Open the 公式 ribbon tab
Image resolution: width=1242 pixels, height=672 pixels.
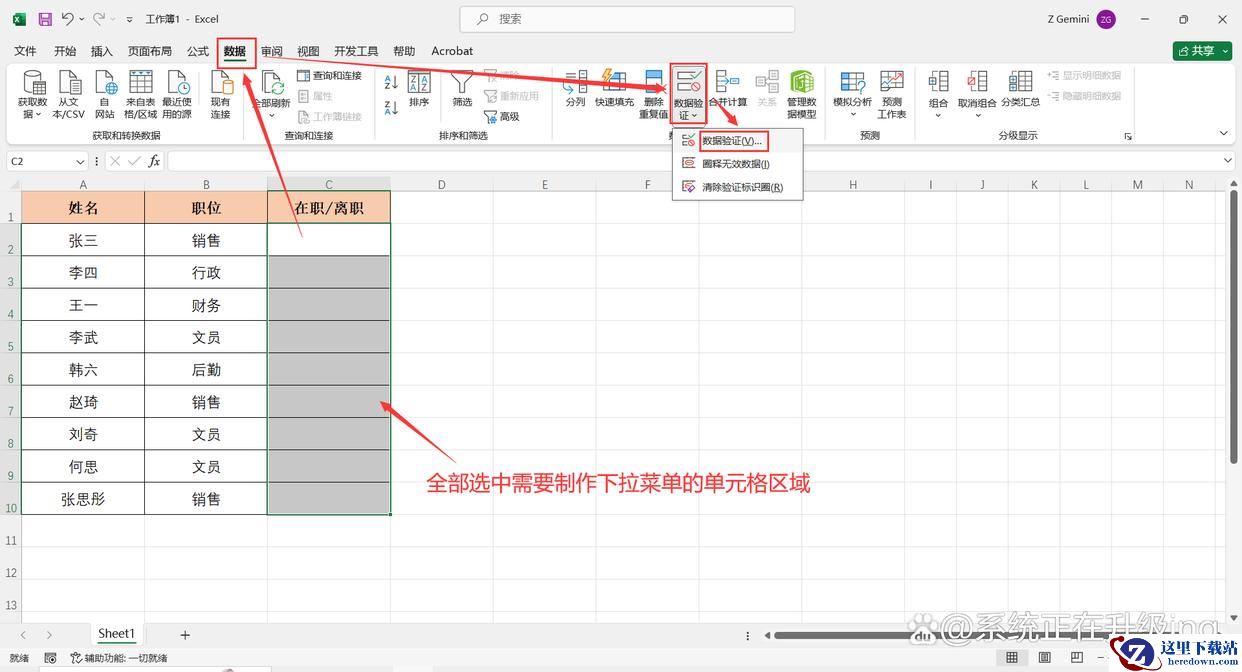coord(198,51)
